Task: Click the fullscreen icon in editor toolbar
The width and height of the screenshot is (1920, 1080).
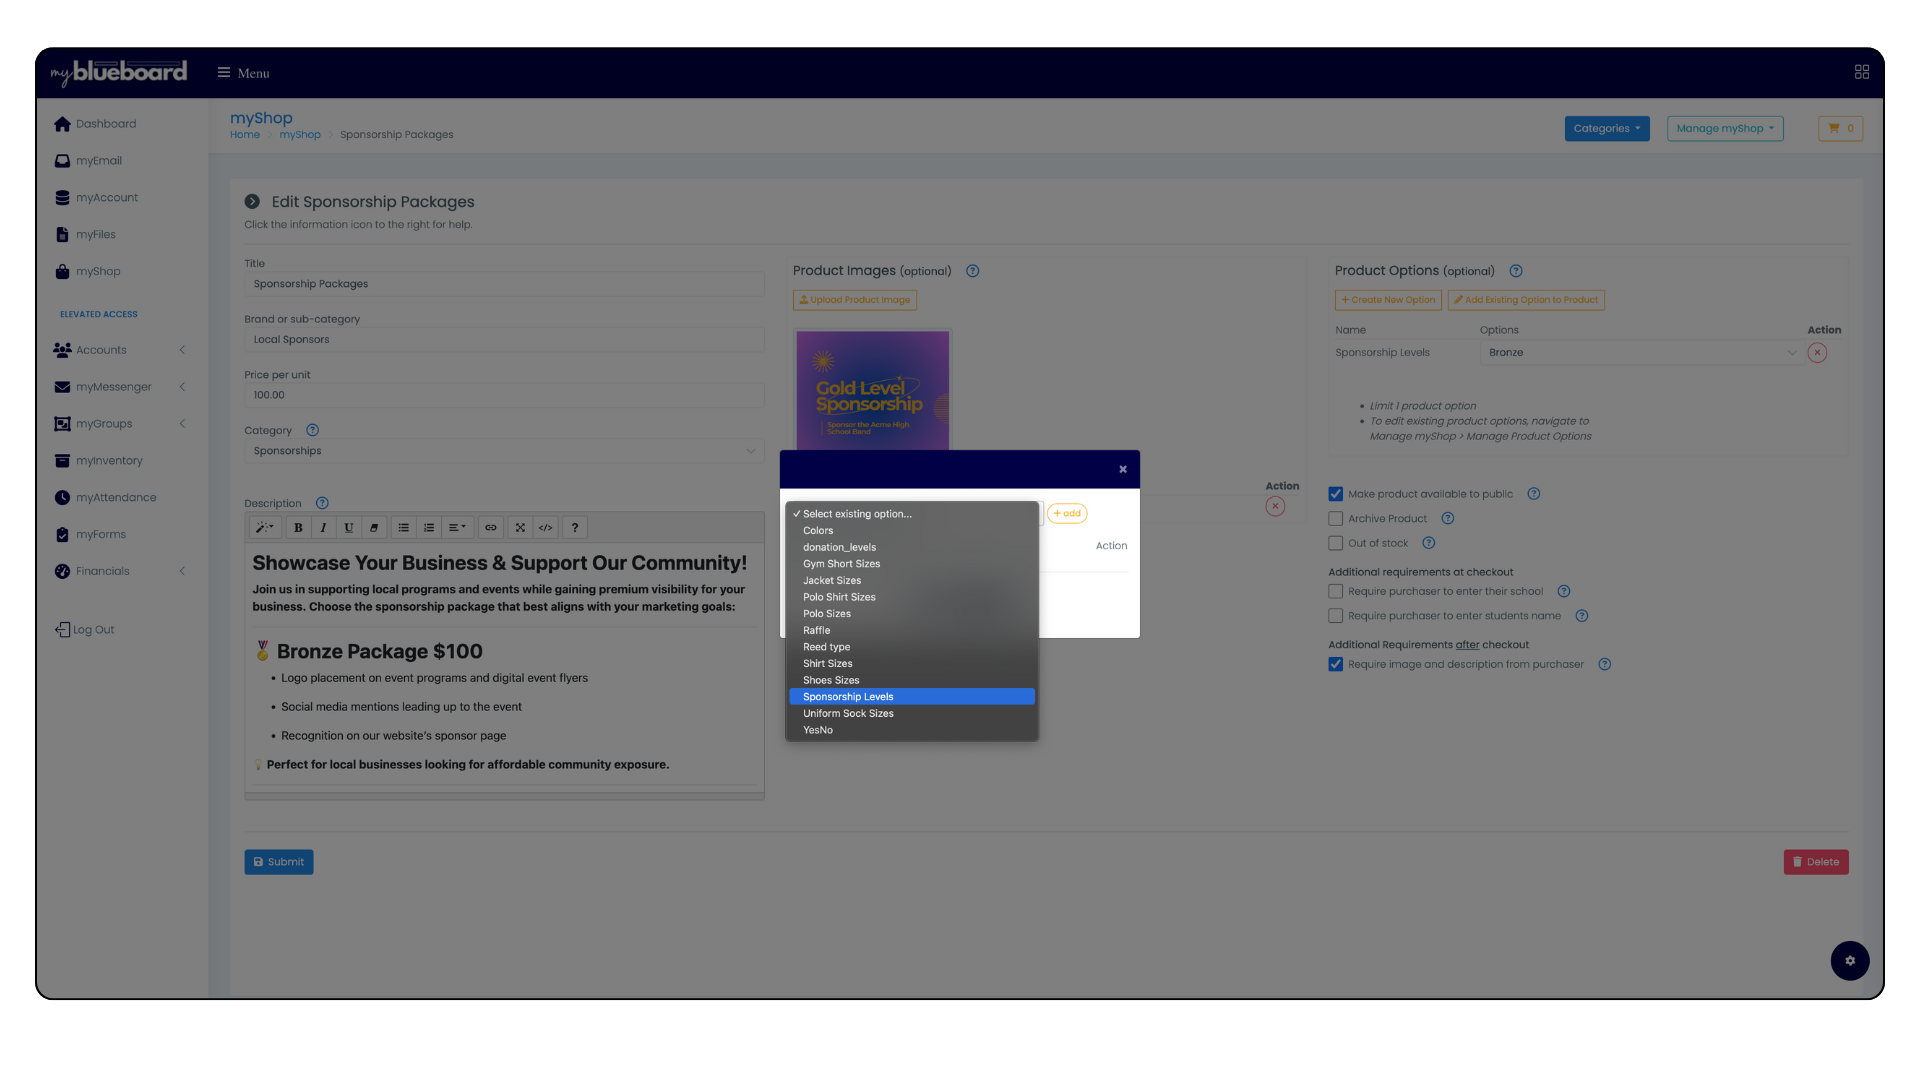Action: 520,528
